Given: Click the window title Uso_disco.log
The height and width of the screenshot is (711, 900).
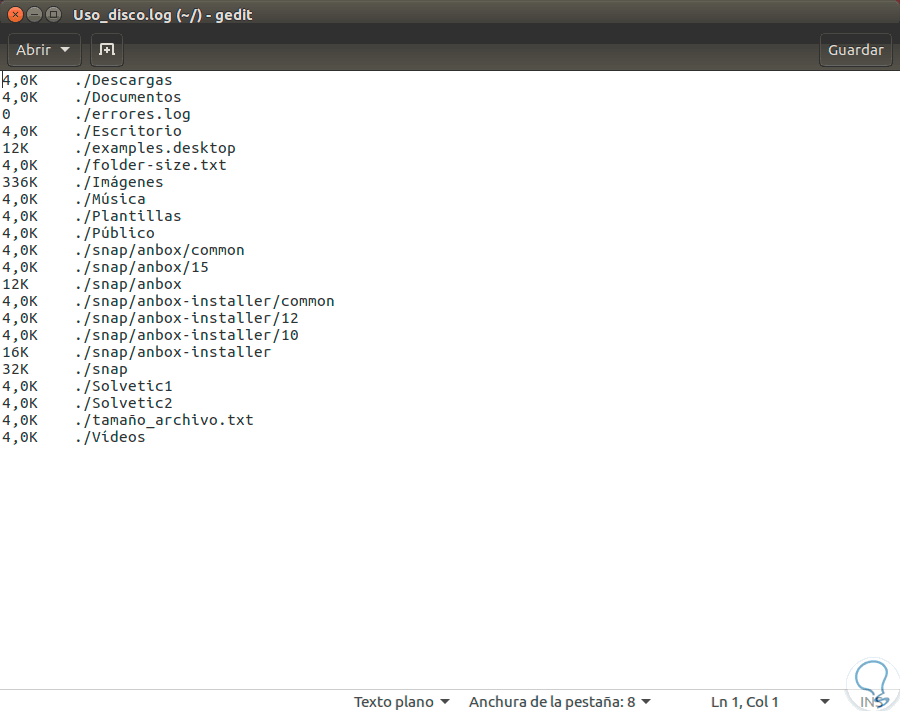Looking at the screenshot, I should tap(122, 15).
